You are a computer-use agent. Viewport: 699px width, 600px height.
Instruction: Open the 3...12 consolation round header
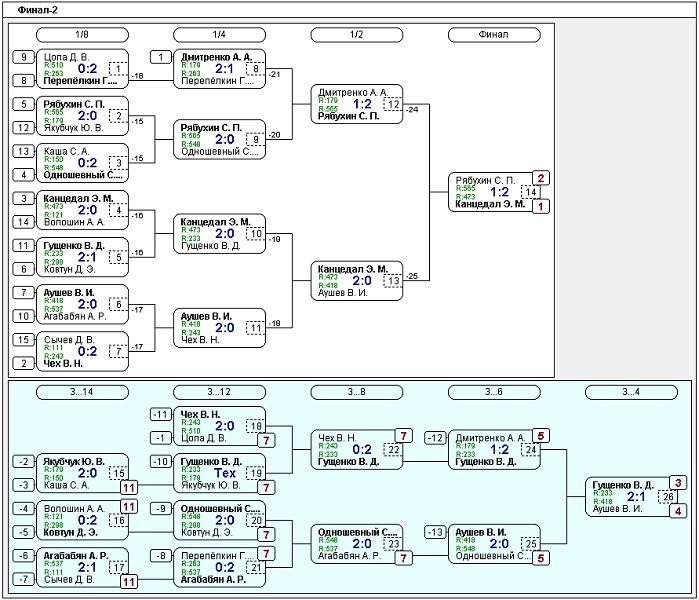tap(219, 392)
